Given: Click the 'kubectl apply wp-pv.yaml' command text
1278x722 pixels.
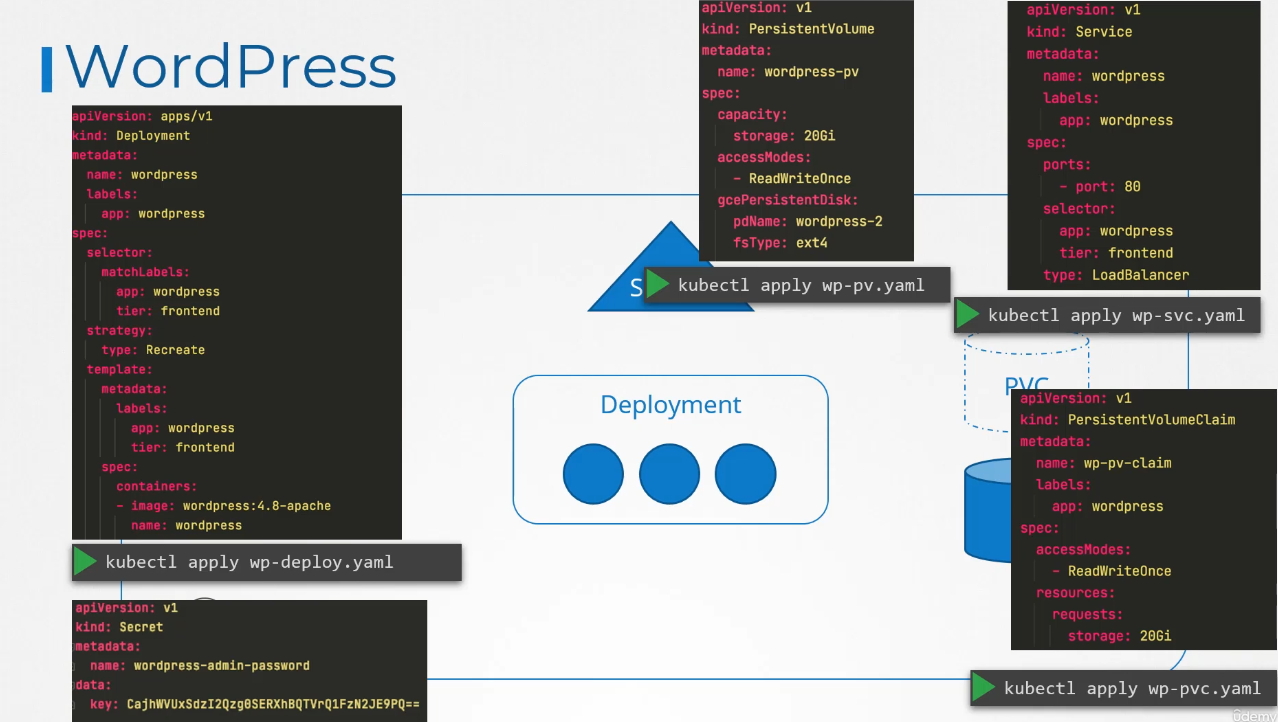Looking at the screenshot, I should [x=800, y=285].
